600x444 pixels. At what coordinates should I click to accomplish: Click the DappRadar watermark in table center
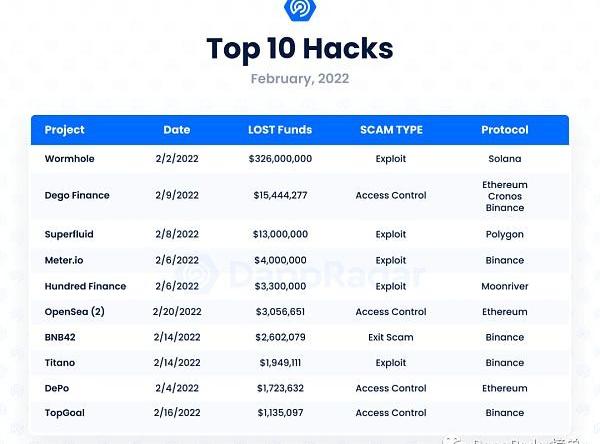(300, 274)
